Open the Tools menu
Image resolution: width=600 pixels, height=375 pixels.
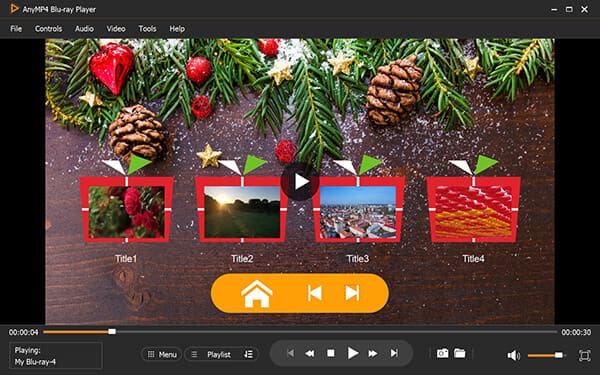pyautogui.click(x=147, y=29)
